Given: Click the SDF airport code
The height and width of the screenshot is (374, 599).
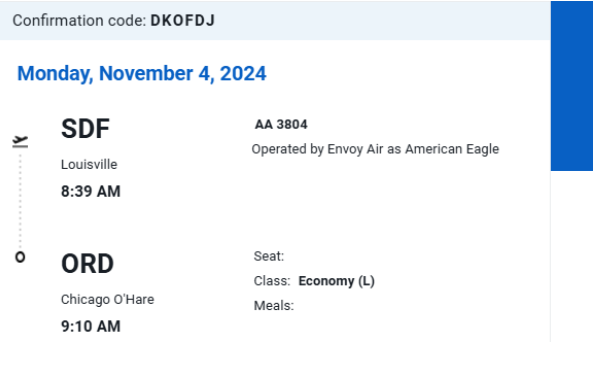Looking at the screenshot, I should (86, 129).
